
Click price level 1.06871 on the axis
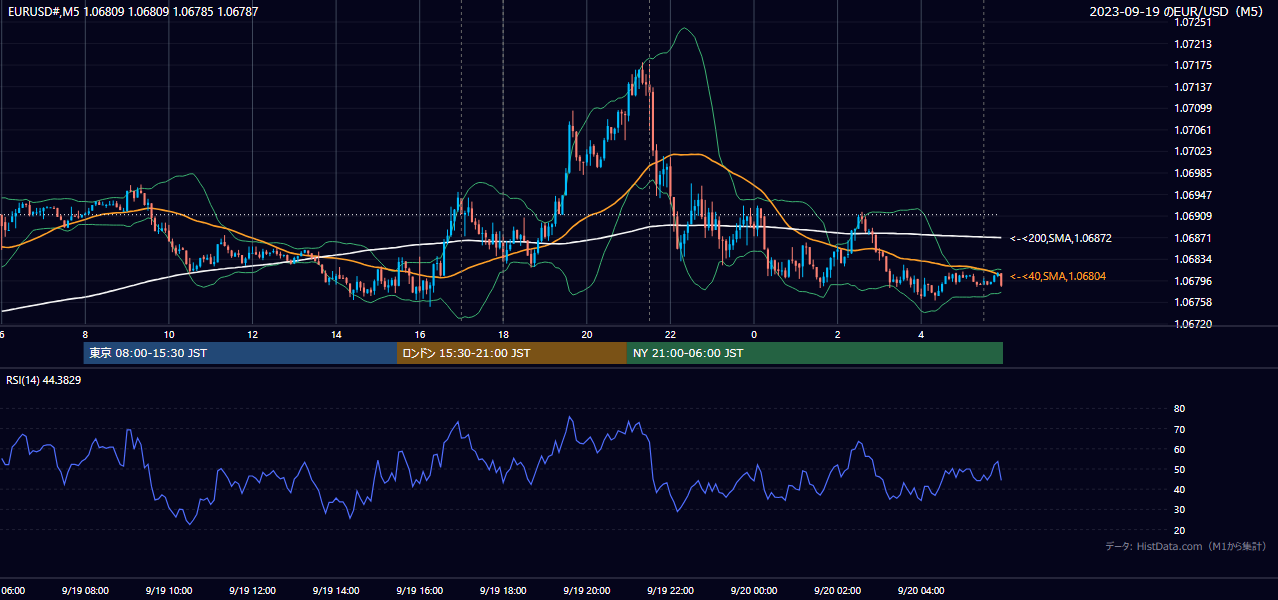[1192, 238]
